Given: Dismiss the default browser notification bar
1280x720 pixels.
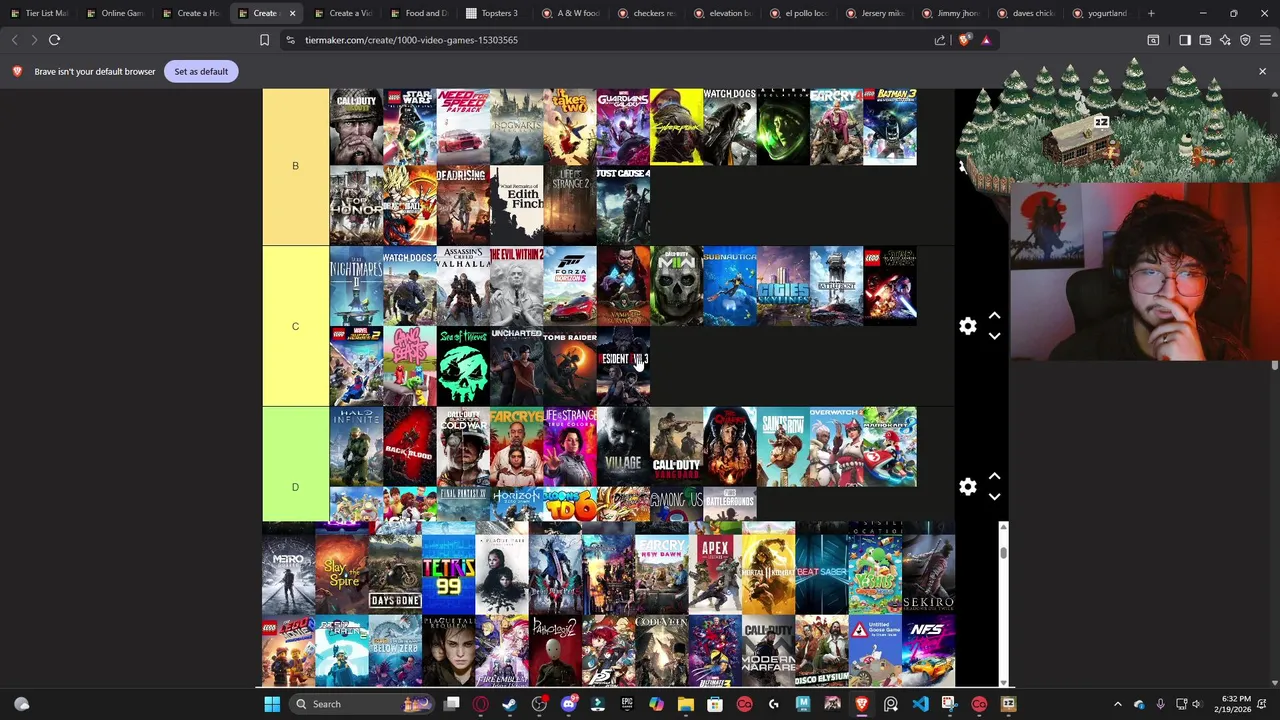Looking at the screenshot, I should [1262, 71].
